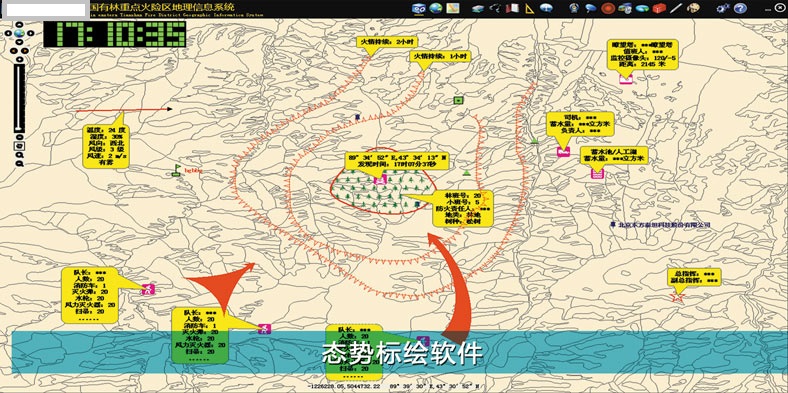Click the blue question mark help icon
Image resolution: width=788 pixels, height=393 pixels.
pos(740,9)
